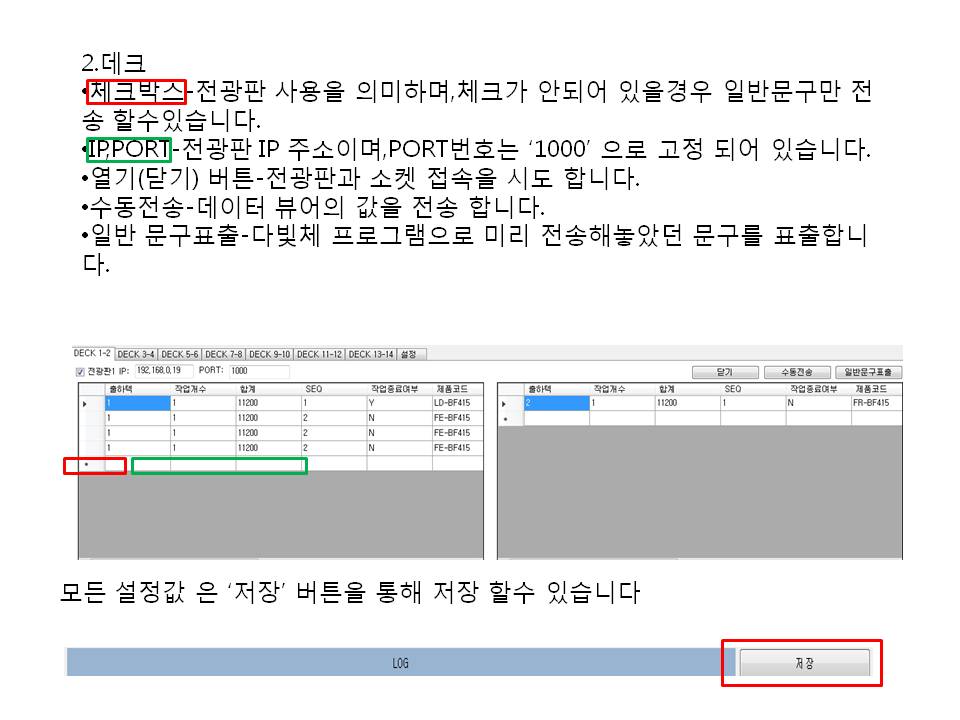Select the DECK 13-14 tab
This screenshot has height=720, width=960.
tap(371, 354)
